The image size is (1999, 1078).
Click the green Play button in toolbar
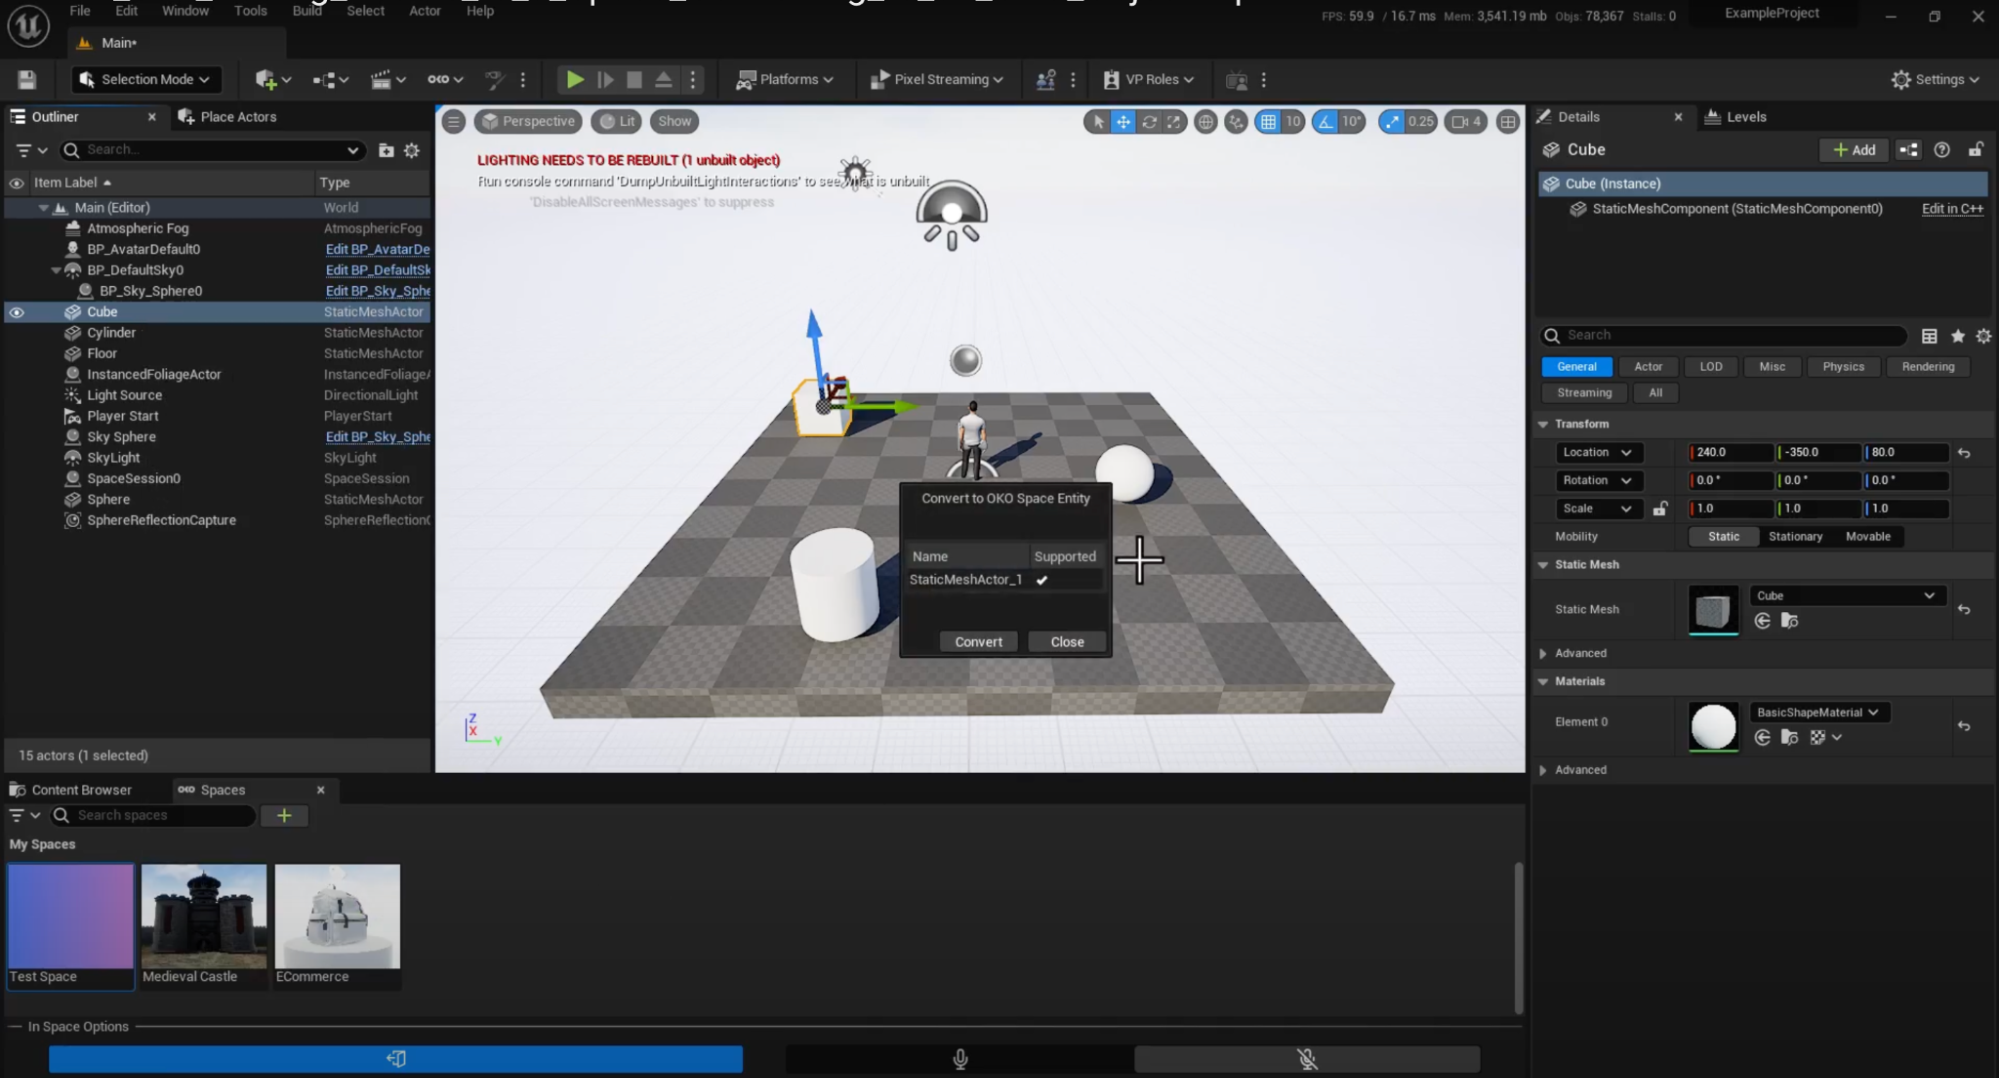(574, 80)
